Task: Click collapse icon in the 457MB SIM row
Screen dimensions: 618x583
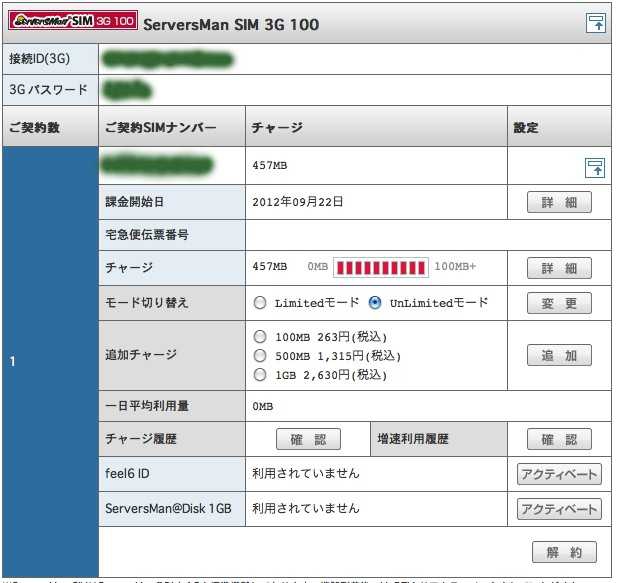Action: [595, 168]
